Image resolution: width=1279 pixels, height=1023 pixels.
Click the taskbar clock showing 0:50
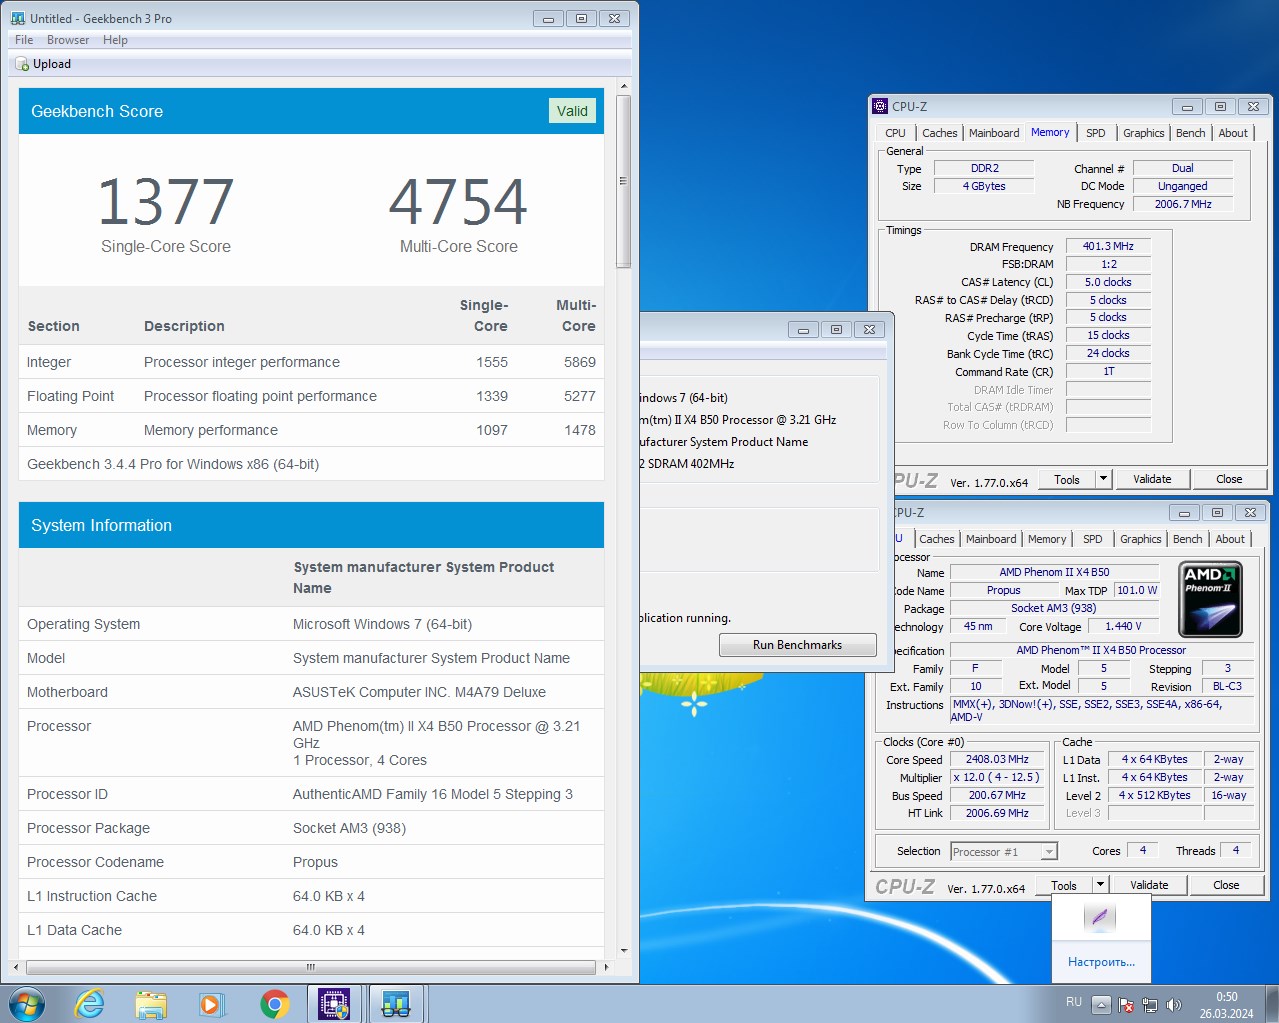coord(1226,1005)
